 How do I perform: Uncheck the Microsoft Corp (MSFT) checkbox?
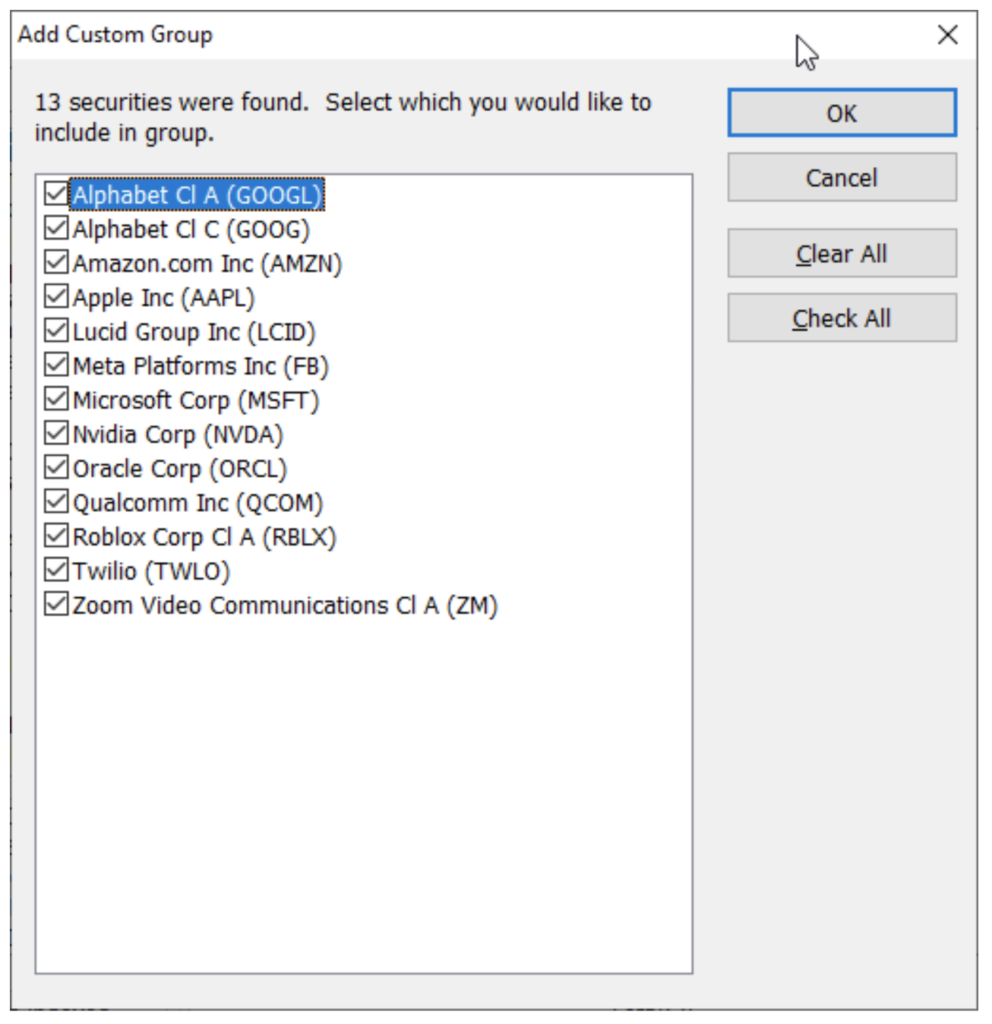tap(56, 399)
